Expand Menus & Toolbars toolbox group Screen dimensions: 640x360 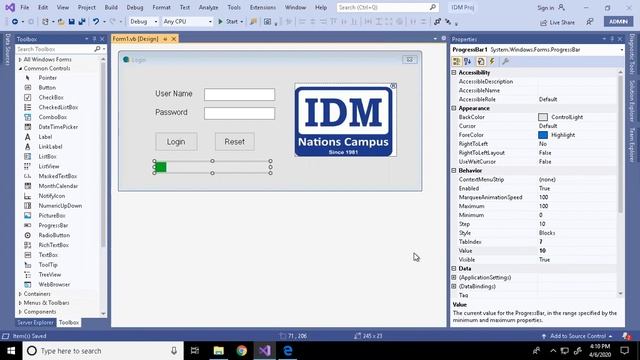20,303
